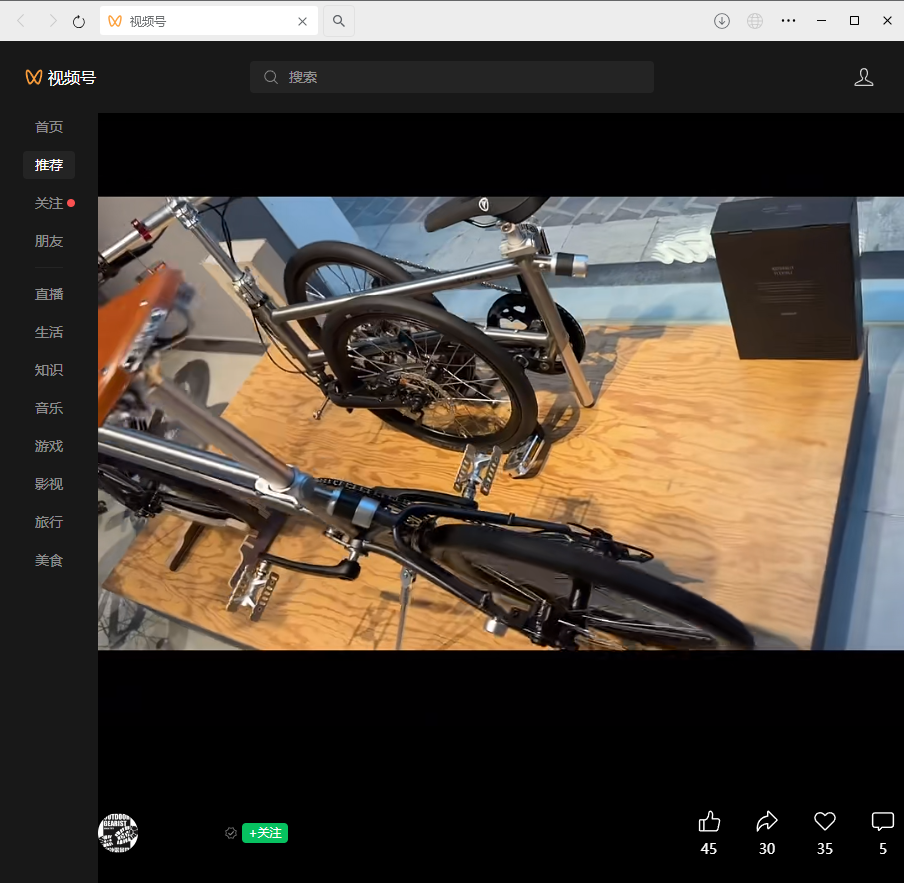Click the globe icon in title bar
Viewport: 904px width, 883px height.
(x=755, y=21)
